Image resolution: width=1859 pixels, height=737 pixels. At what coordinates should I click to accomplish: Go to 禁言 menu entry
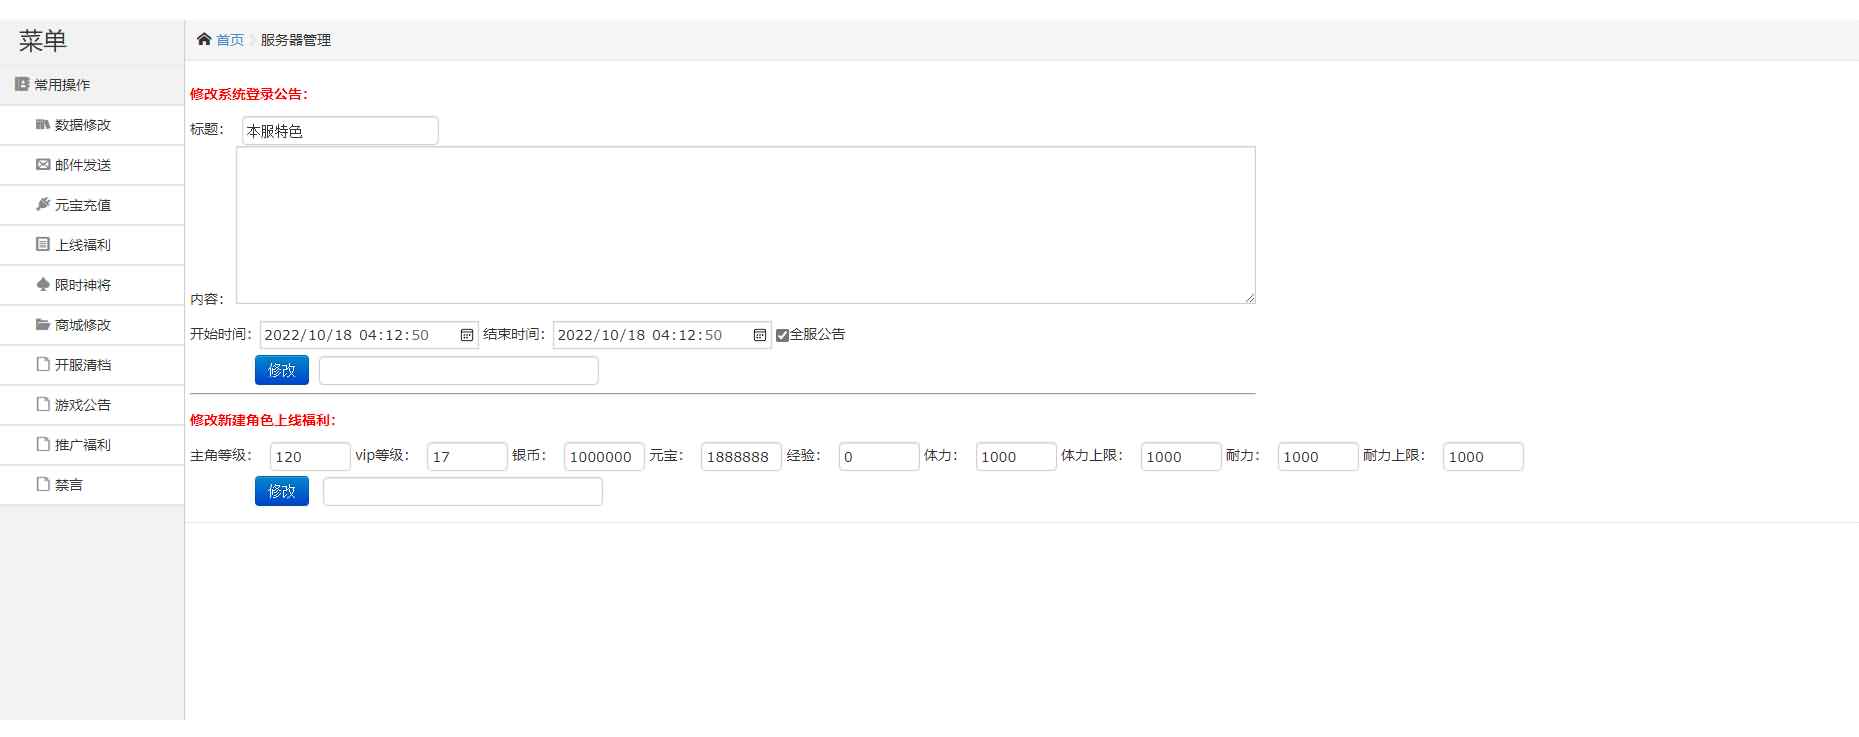click(69, 485)
